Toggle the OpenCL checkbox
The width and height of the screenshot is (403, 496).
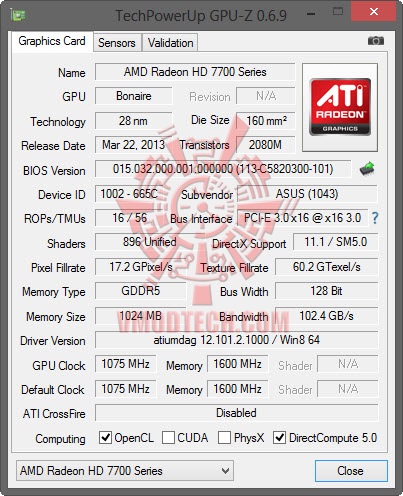tap(105, 438)
